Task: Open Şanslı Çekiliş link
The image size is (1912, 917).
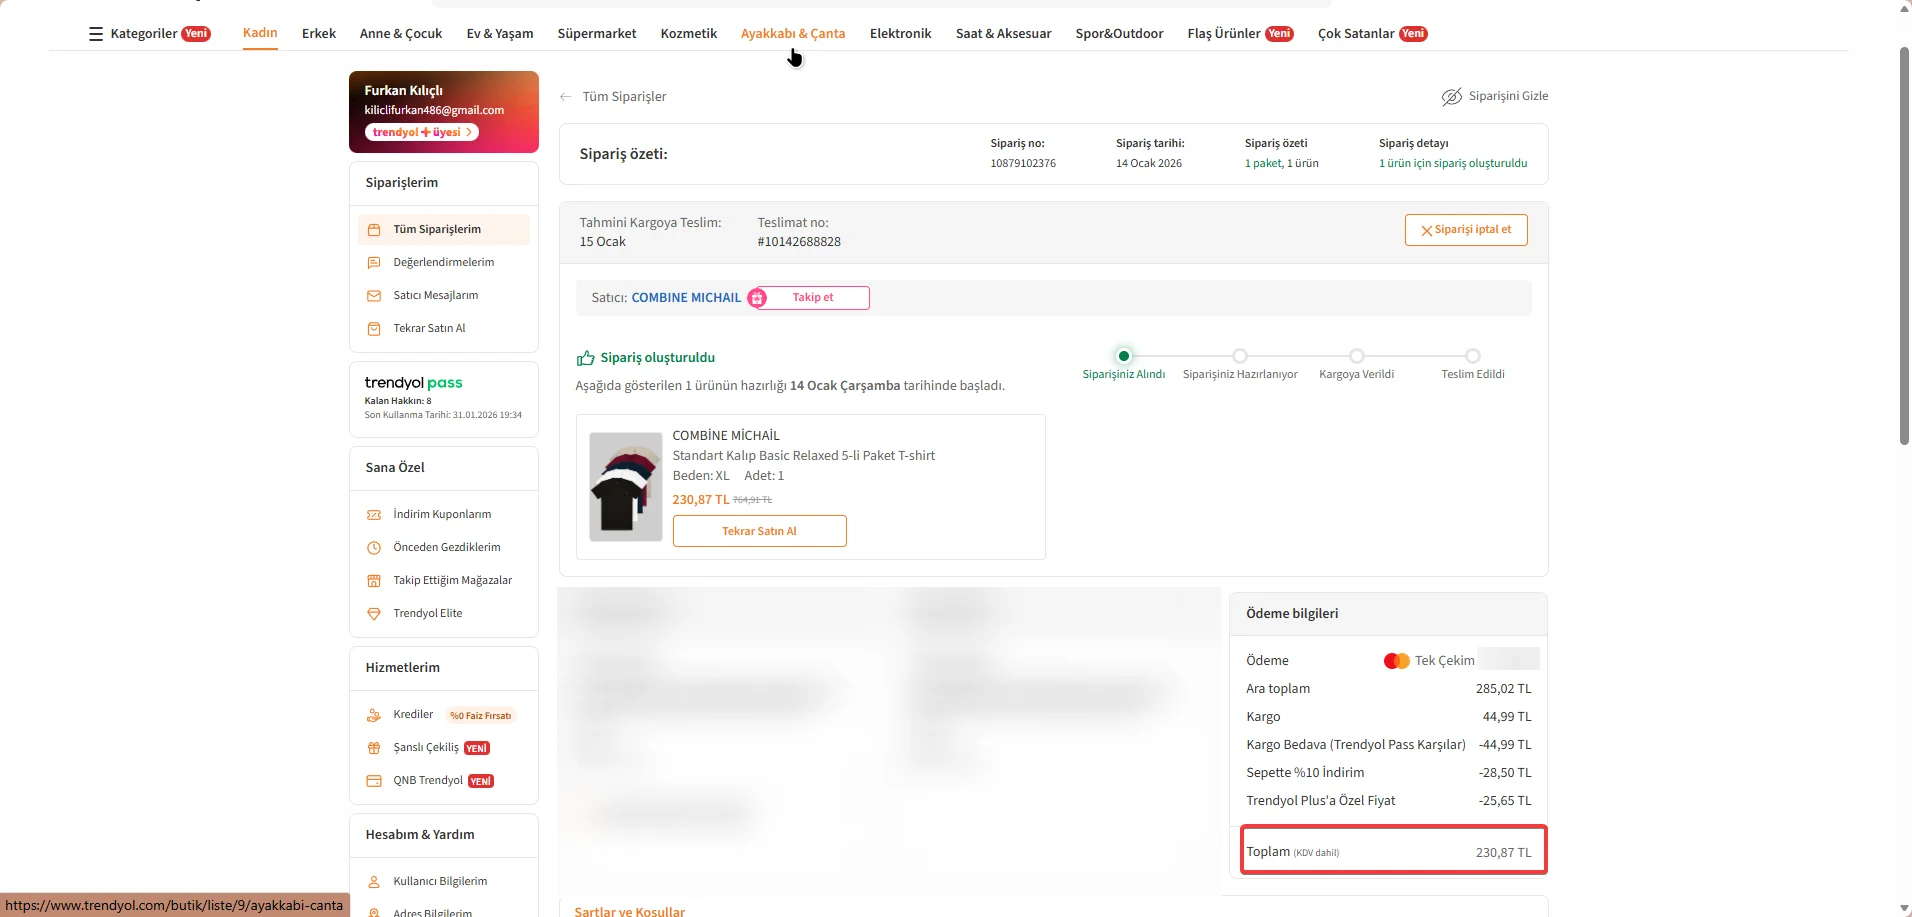Action: click(426, 748)
